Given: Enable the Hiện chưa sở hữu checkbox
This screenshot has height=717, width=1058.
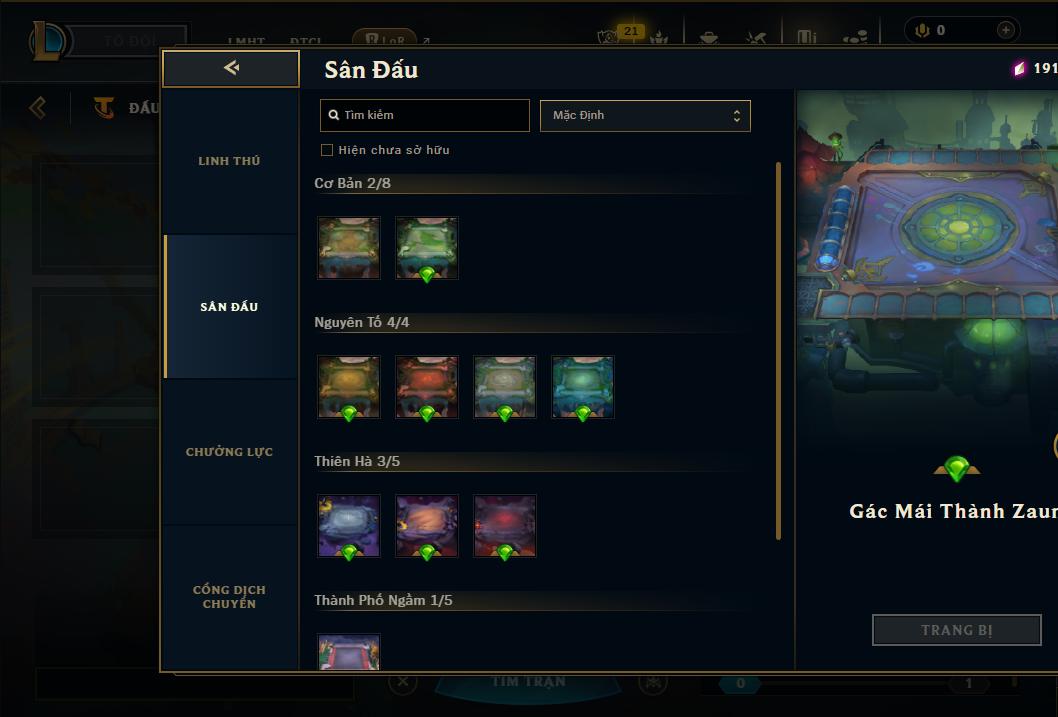Looking at the screenshot, I should [x=327, y=150].
